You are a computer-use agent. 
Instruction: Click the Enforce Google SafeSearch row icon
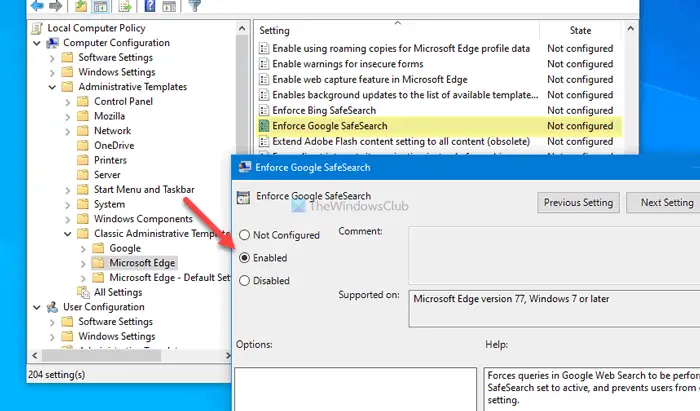pyautogui.click(x=264, y=126)
